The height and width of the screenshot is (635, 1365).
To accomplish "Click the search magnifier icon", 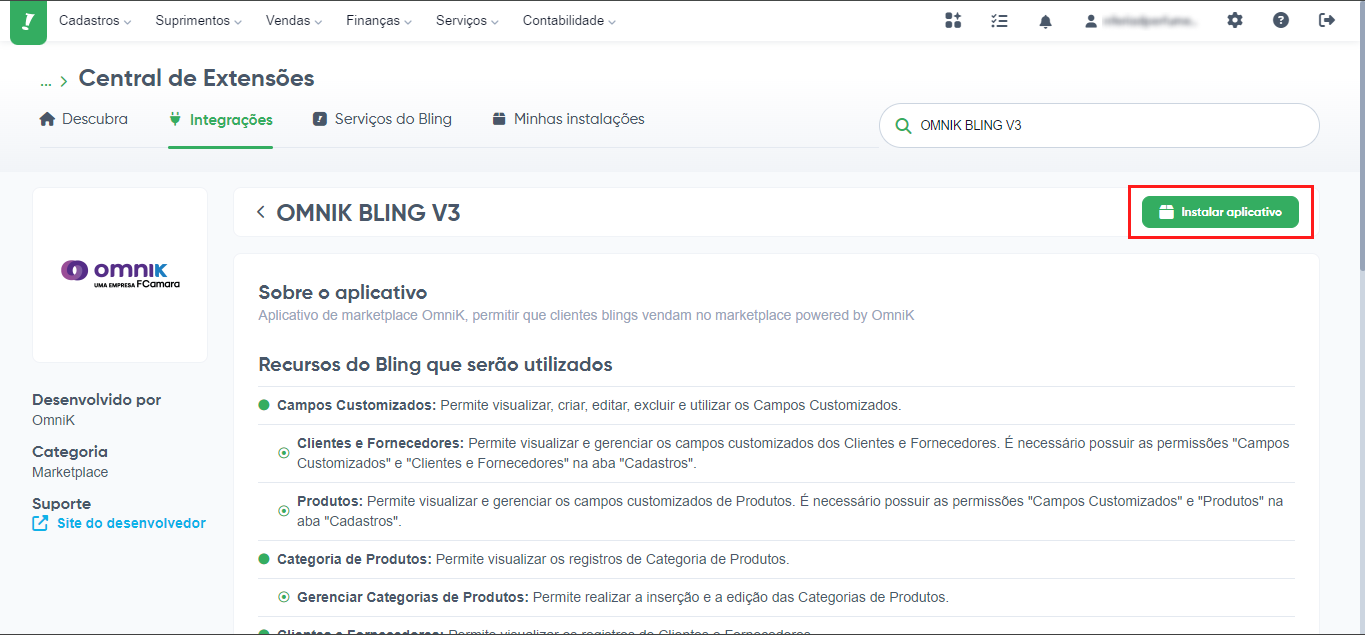I will tap(903, 126).
